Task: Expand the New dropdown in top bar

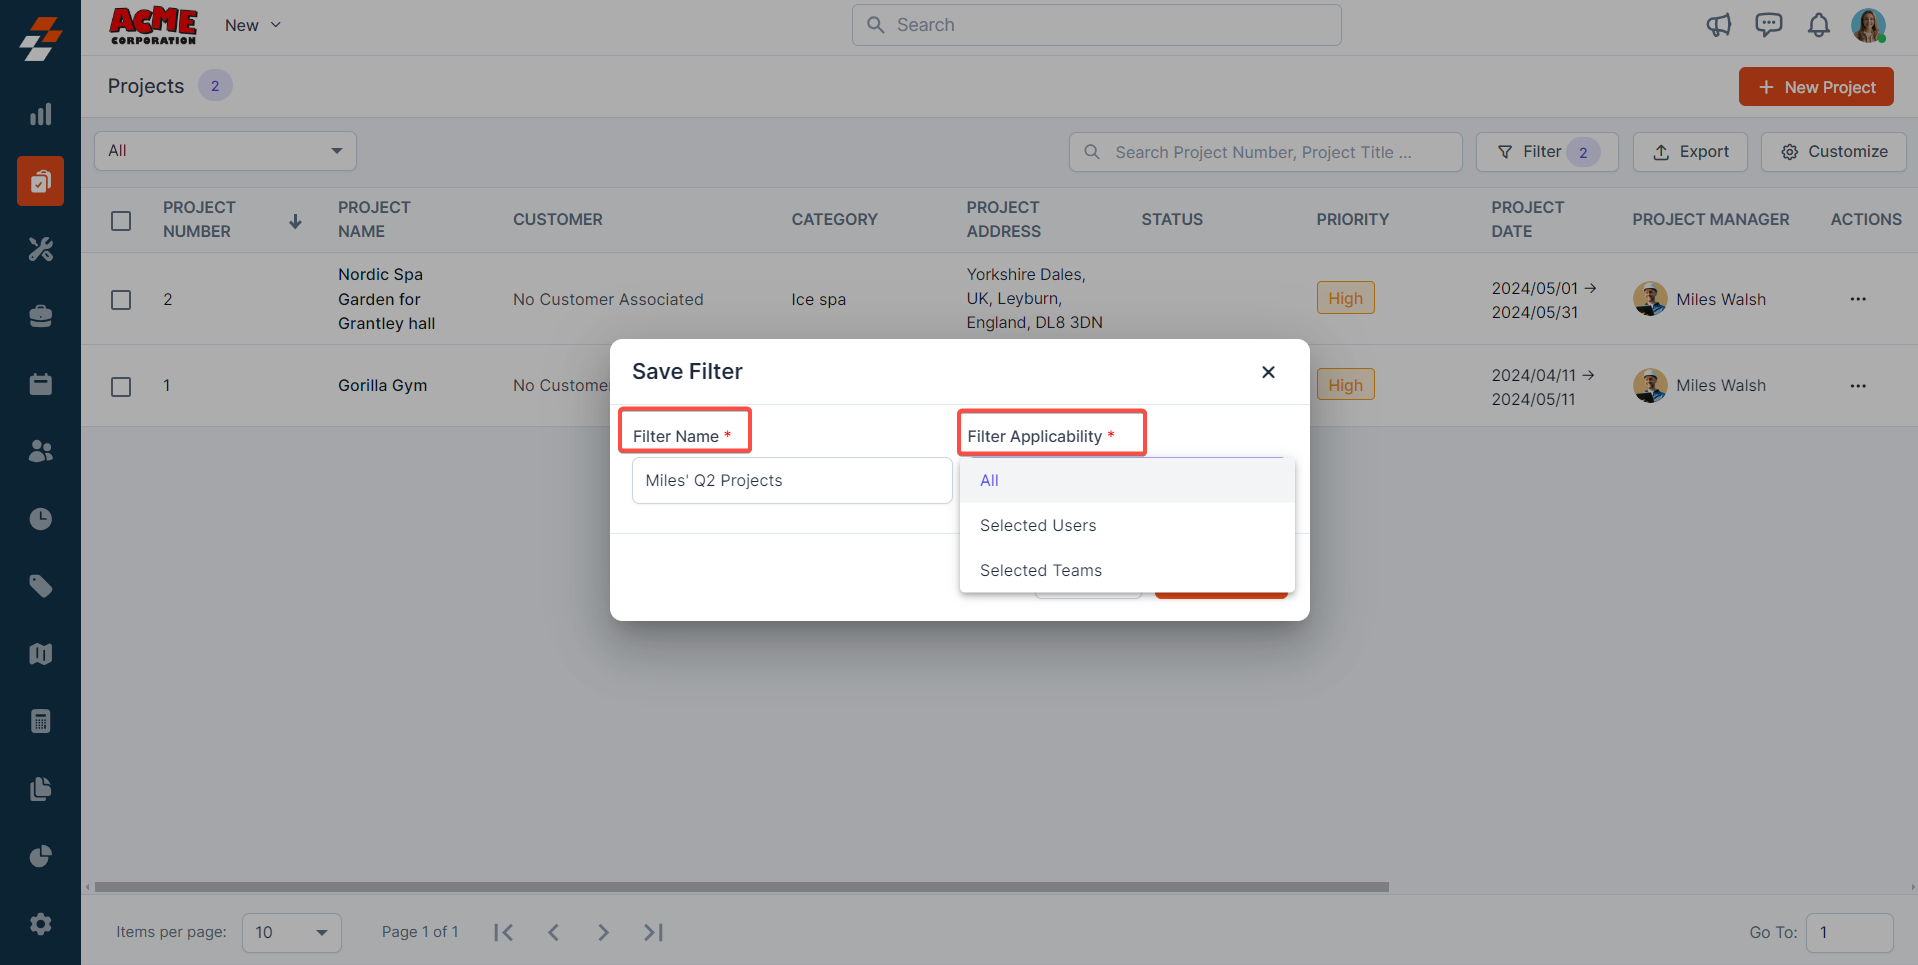Action: [253, 25]
